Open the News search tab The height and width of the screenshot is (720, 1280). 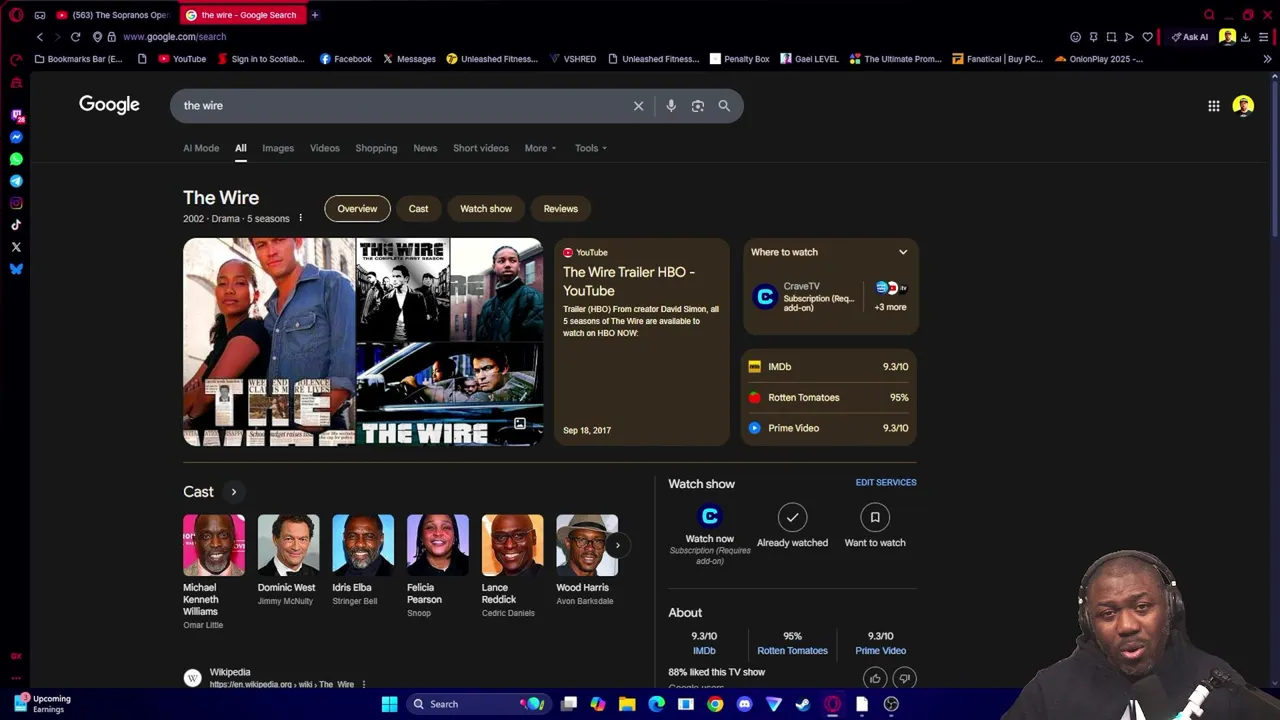(x=425, y=148)
